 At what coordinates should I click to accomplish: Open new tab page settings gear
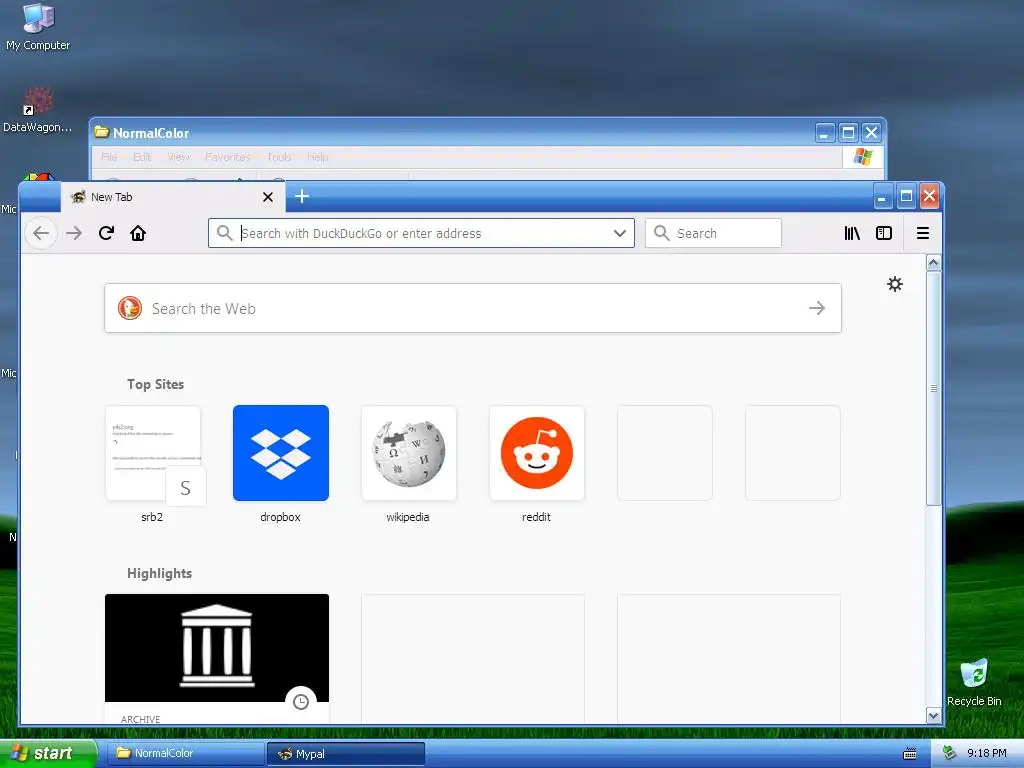coord(895,284)
